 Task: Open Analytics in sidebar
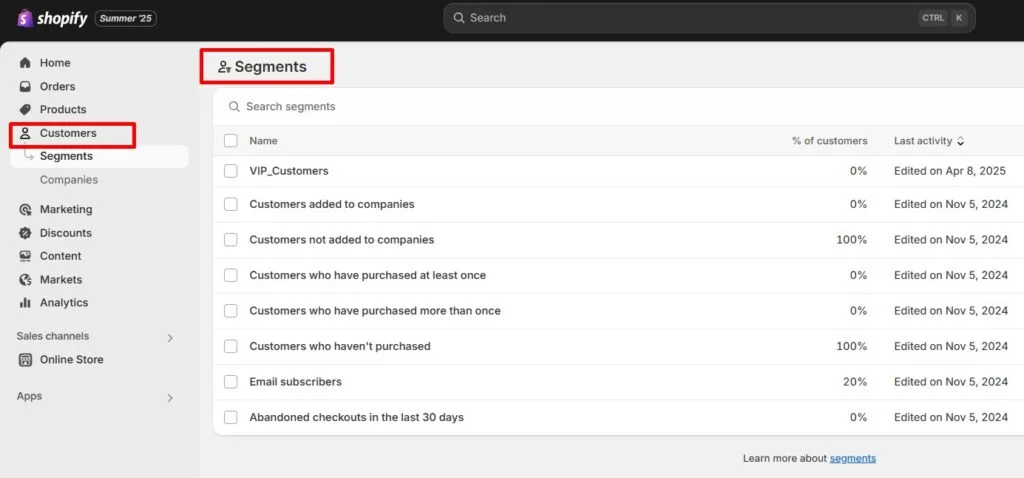pyautogui.click(x=64, y=302)
